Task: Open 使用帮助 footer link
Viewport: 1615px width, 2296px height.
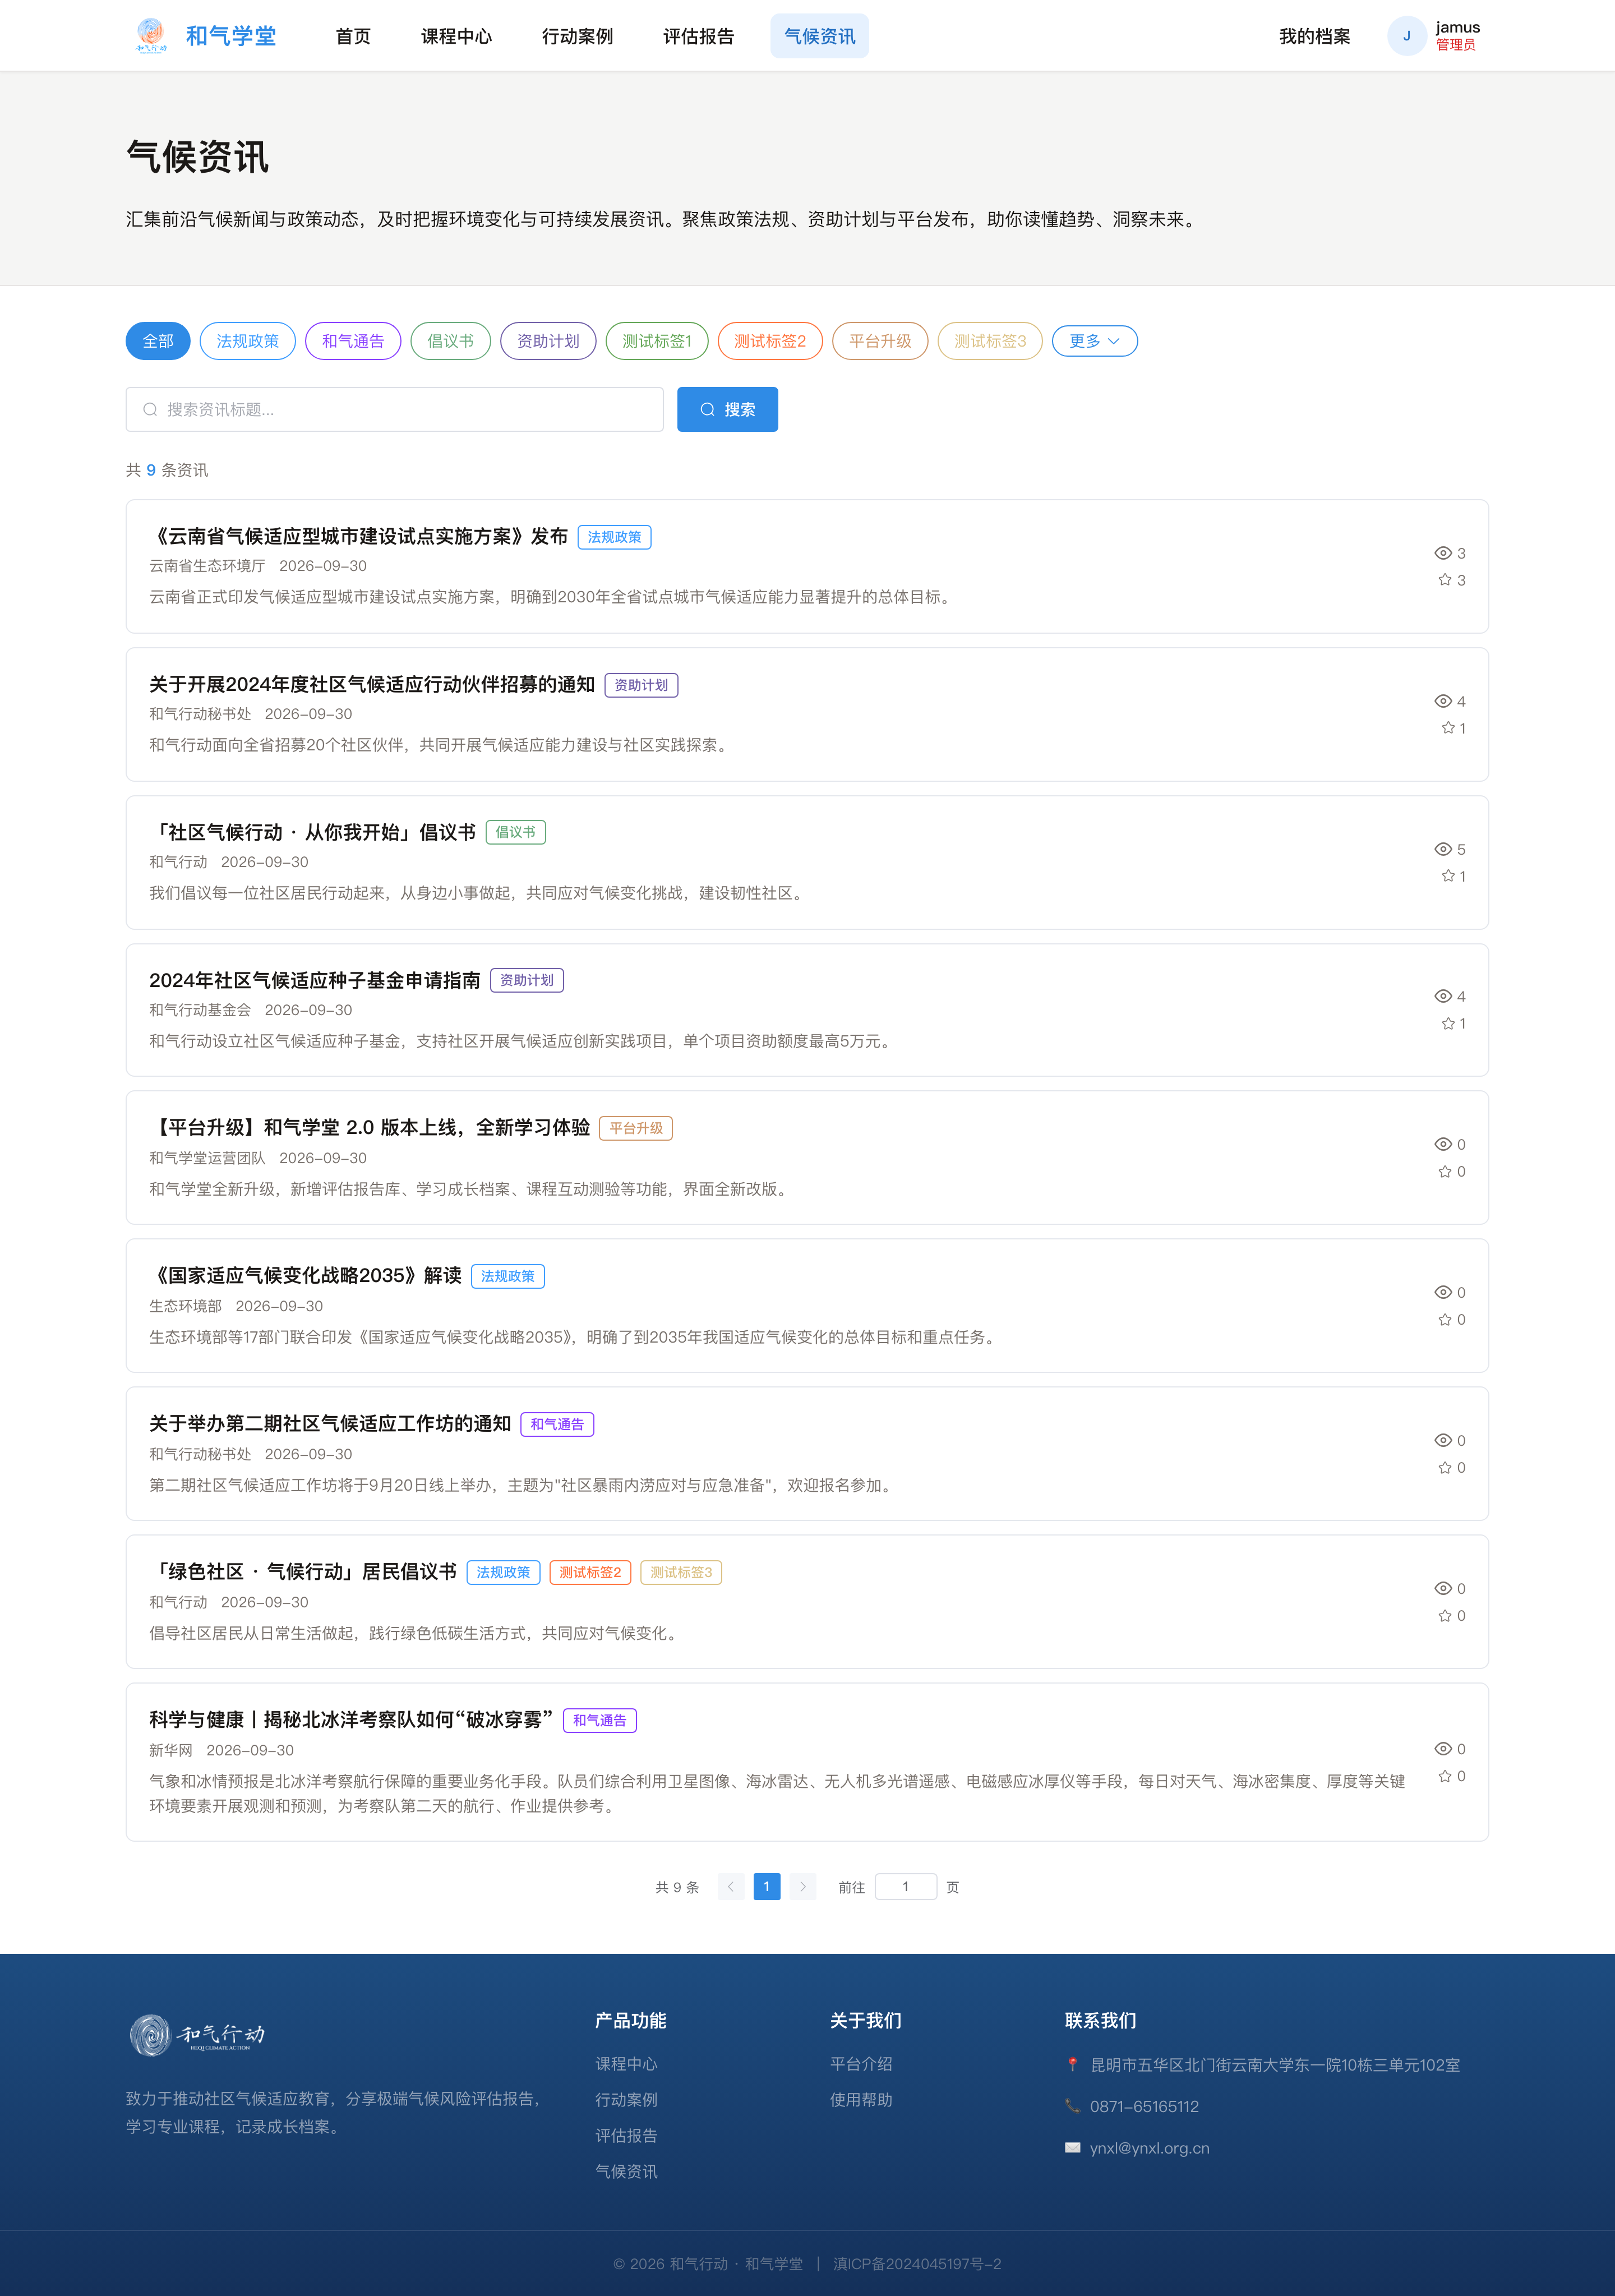Action: [x=861, y=2099]
